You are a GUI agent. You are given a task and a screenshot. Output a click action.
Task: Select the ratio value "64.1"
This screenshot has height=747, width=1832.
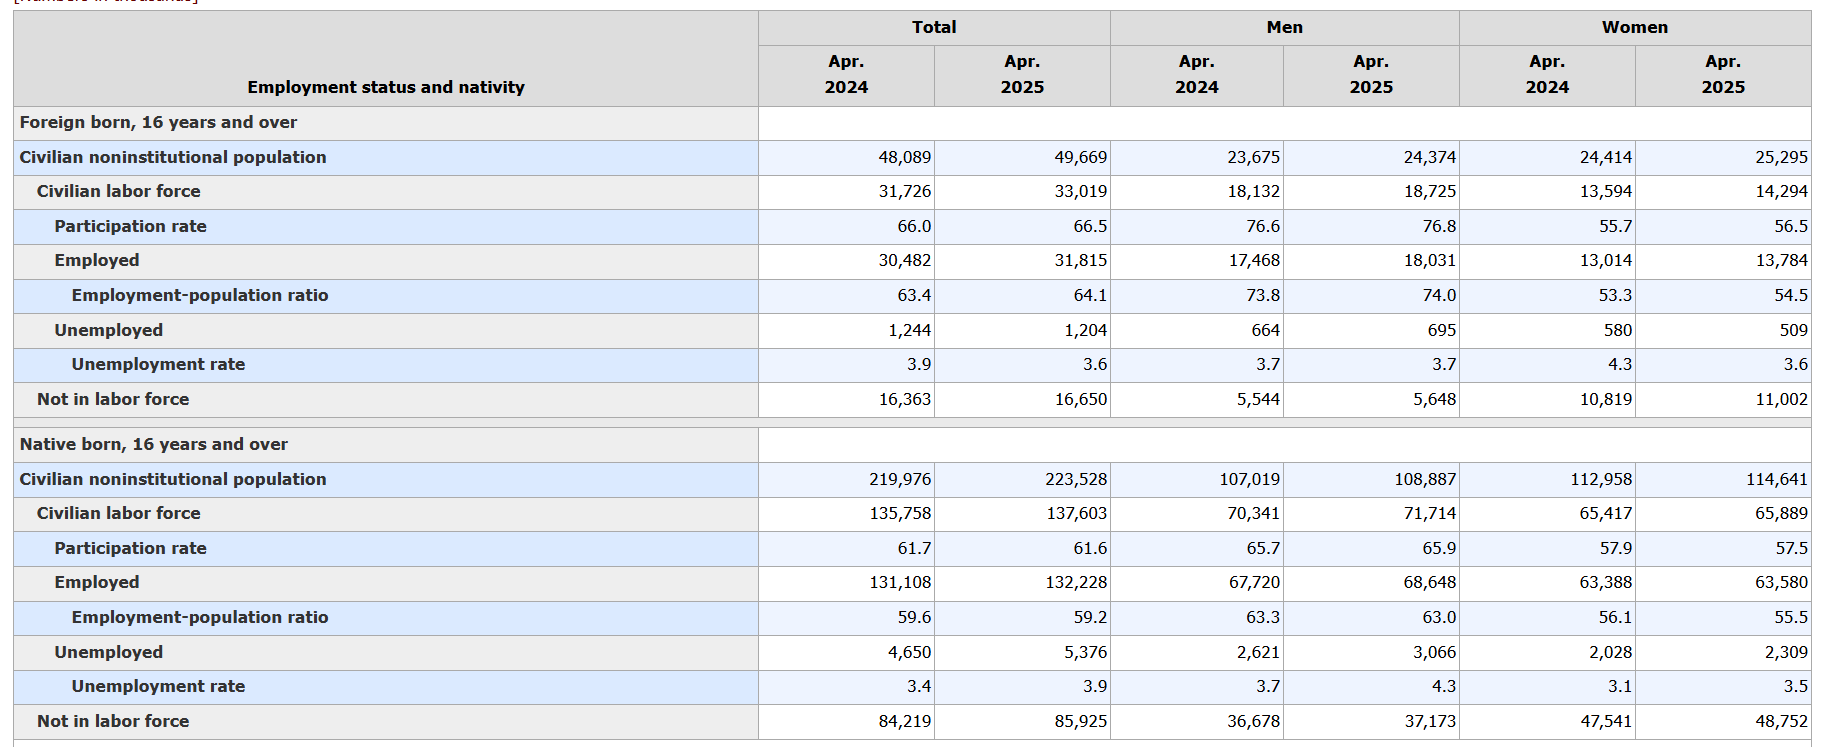click(x=1090, y=295)
